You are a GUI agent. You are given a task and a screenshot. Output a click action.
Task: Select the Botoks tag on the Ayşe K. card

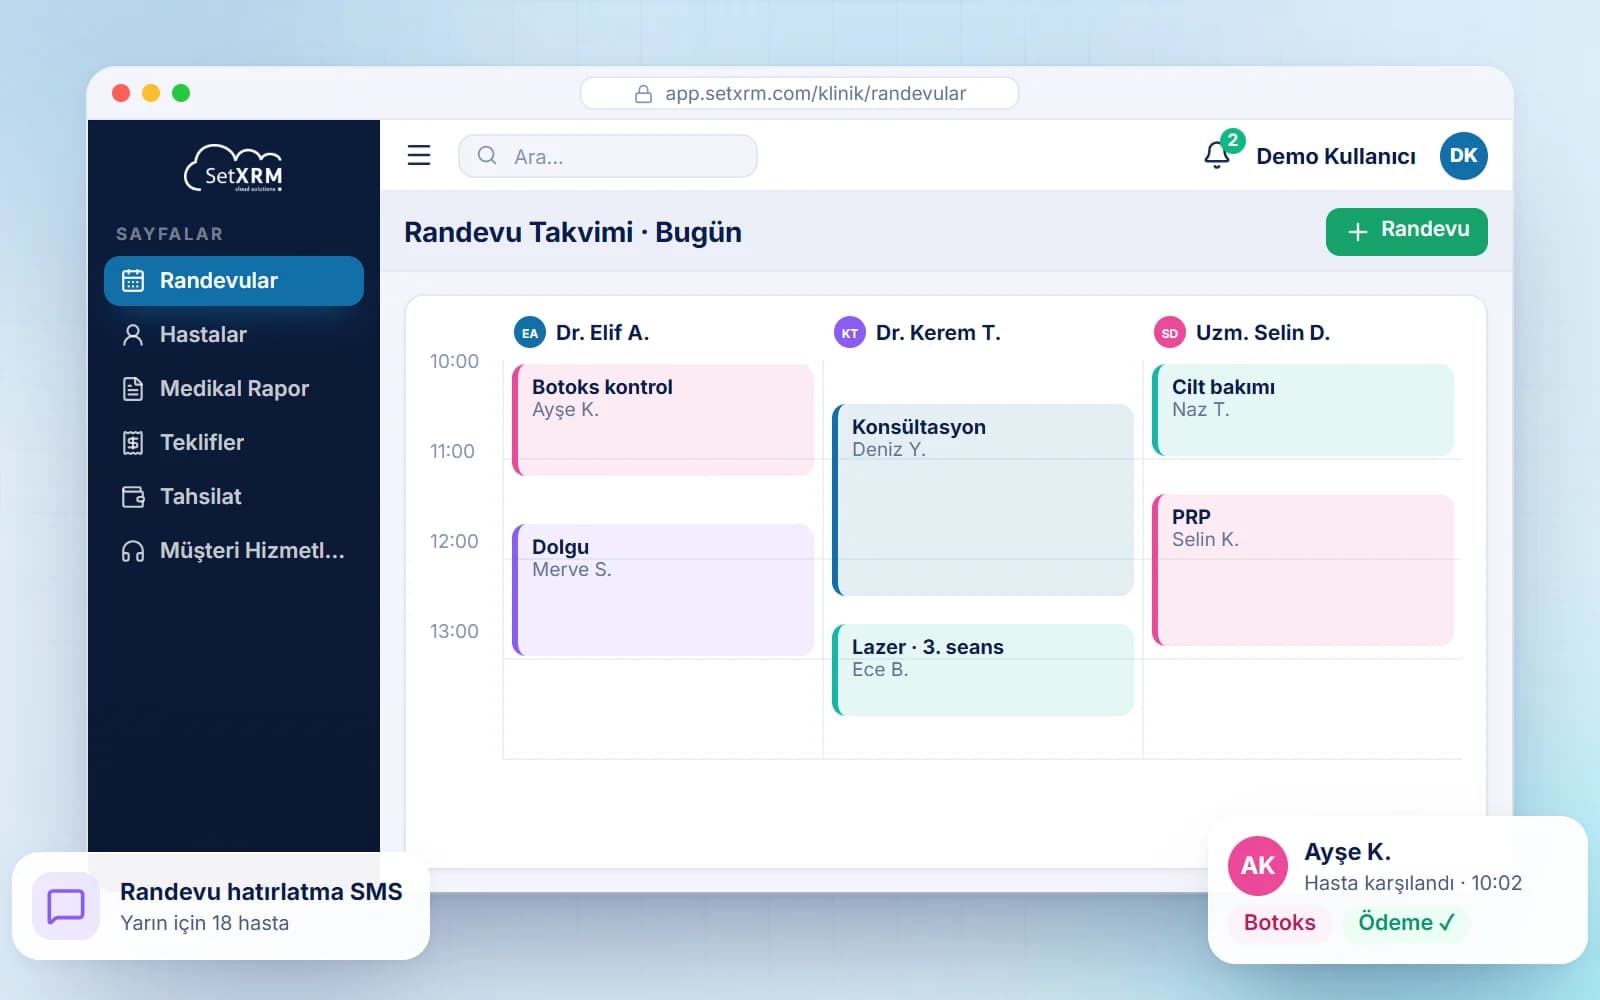(x=1279, y=923)
